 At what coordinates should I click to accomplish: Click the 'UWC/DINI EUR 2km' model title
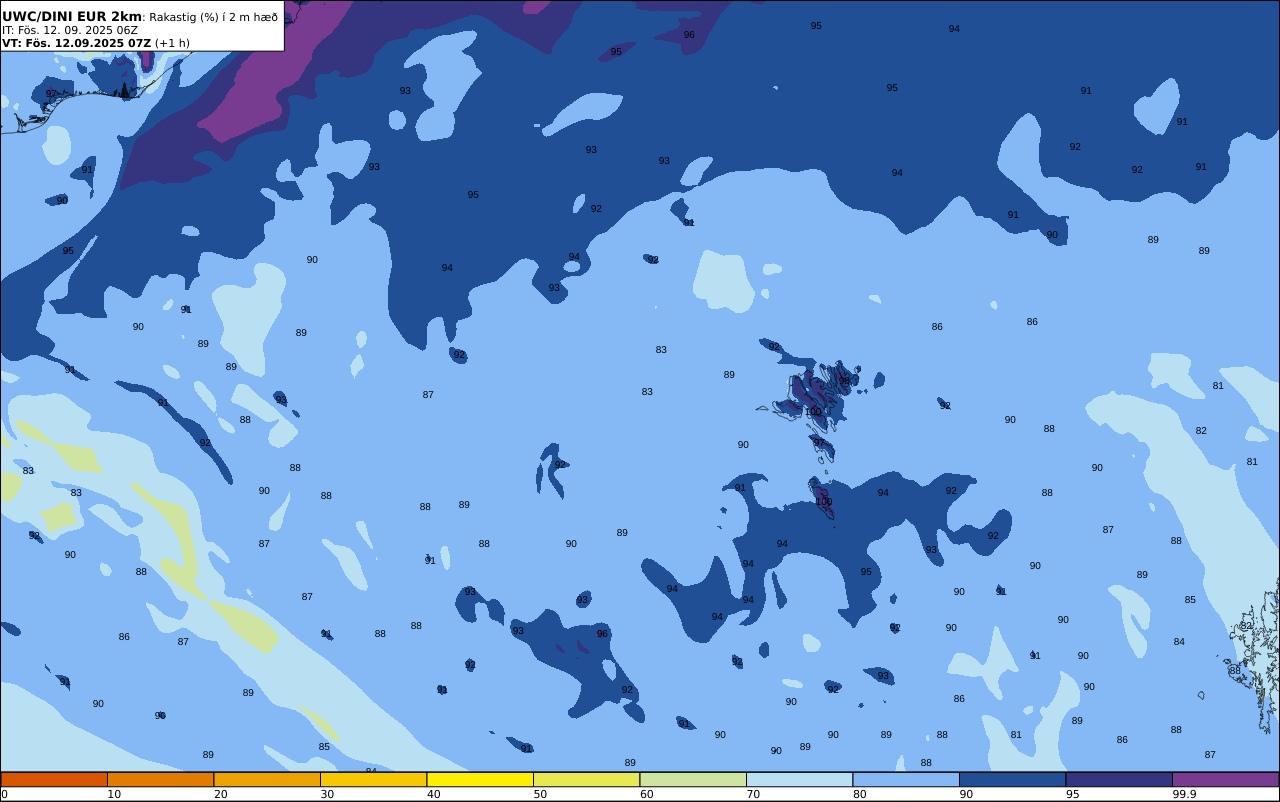click(72, 16)
